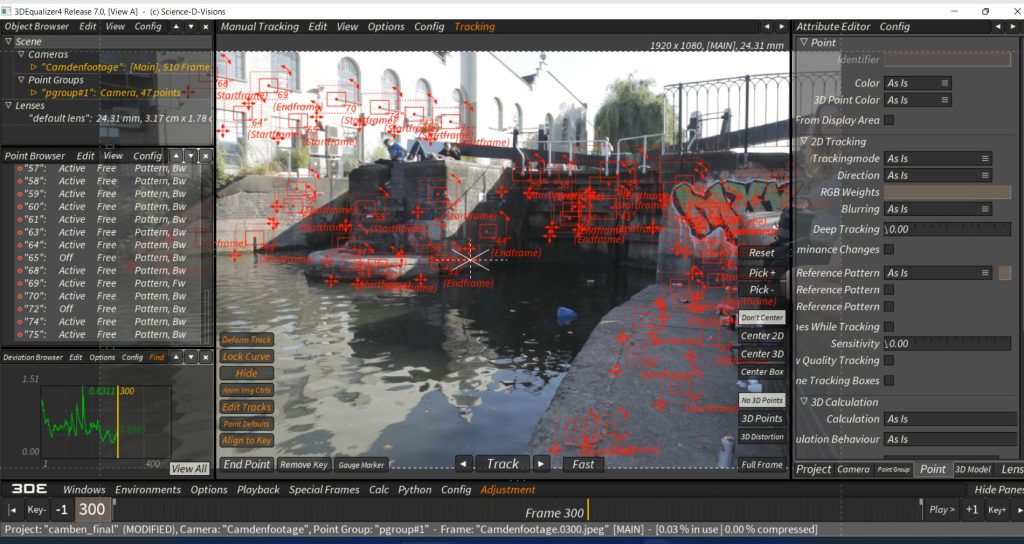Open 3D Point Color dropdown
The image size is (1024, 544).
point(918,100)
